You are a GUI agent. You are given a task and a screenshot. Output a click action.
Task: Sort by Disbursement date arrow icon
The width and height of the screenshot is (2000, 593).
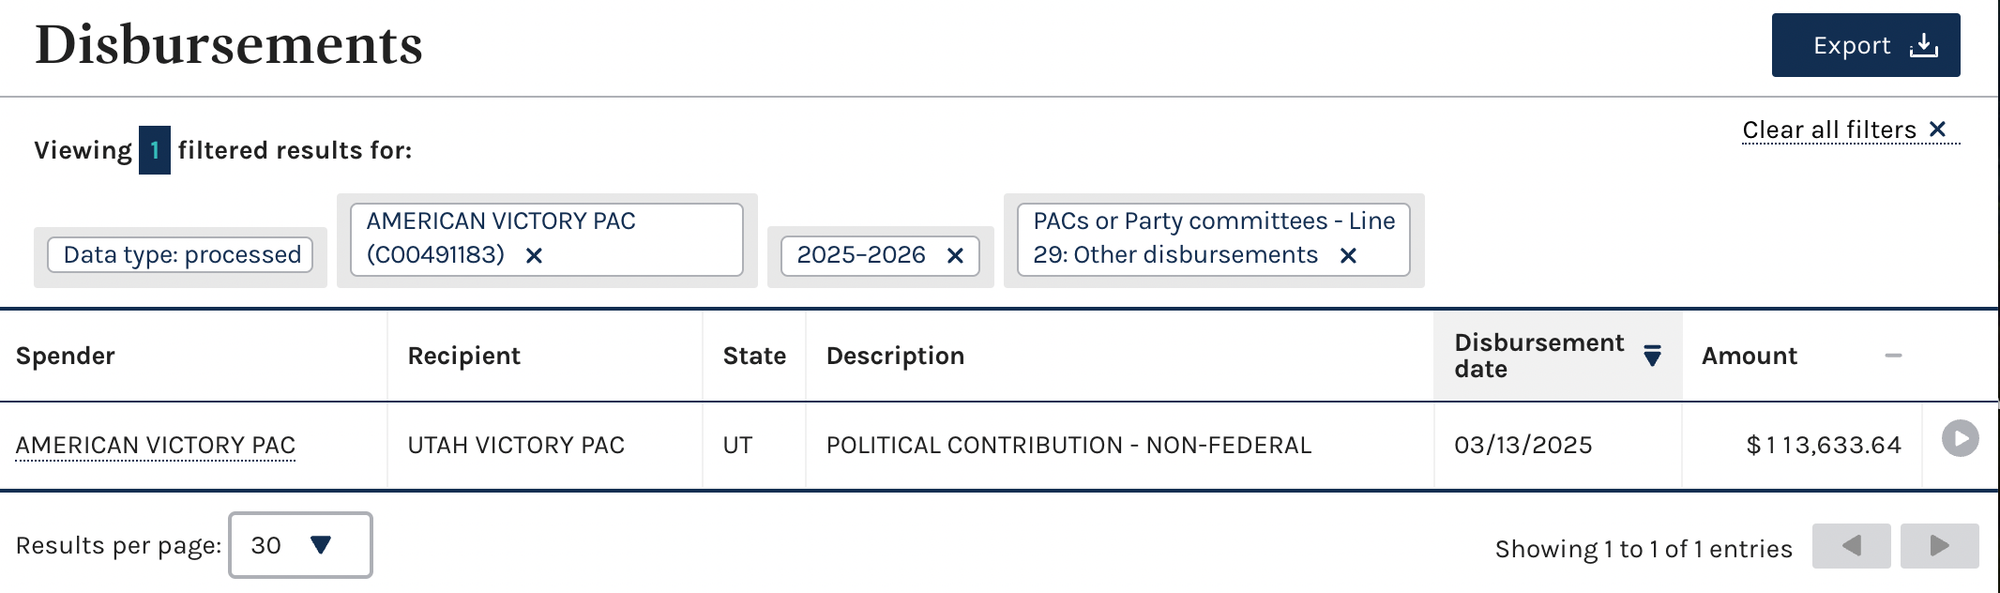point(1652,356)
